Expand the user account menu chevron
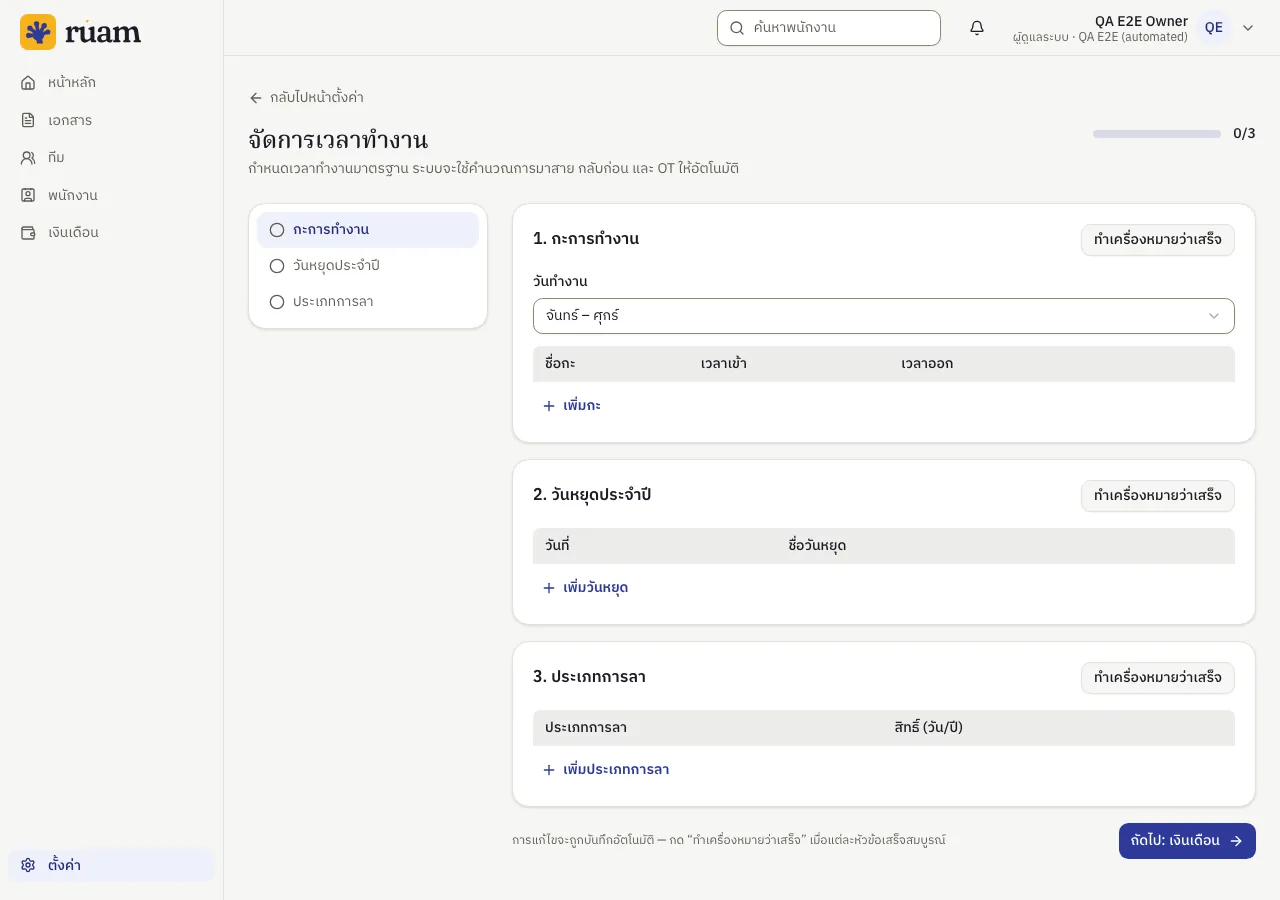This screenshot has height=900, width=1280. coord(1248,28)
